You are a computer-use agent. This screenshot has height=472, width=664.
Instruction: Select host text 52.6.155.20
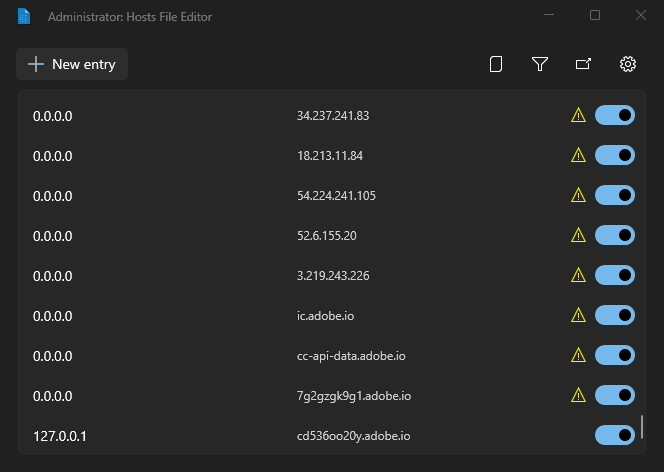[x=326, y=236]
